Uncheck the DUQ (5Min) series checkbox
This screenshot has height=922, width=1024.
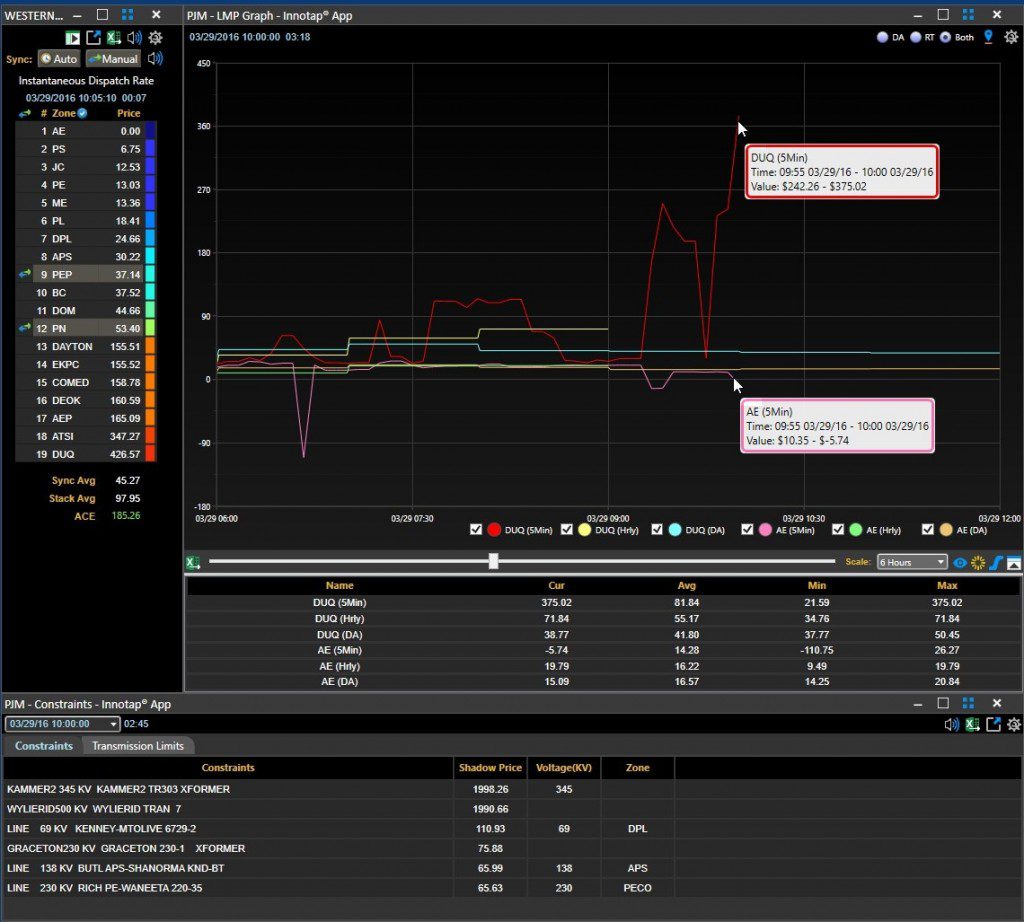(476, 530)
